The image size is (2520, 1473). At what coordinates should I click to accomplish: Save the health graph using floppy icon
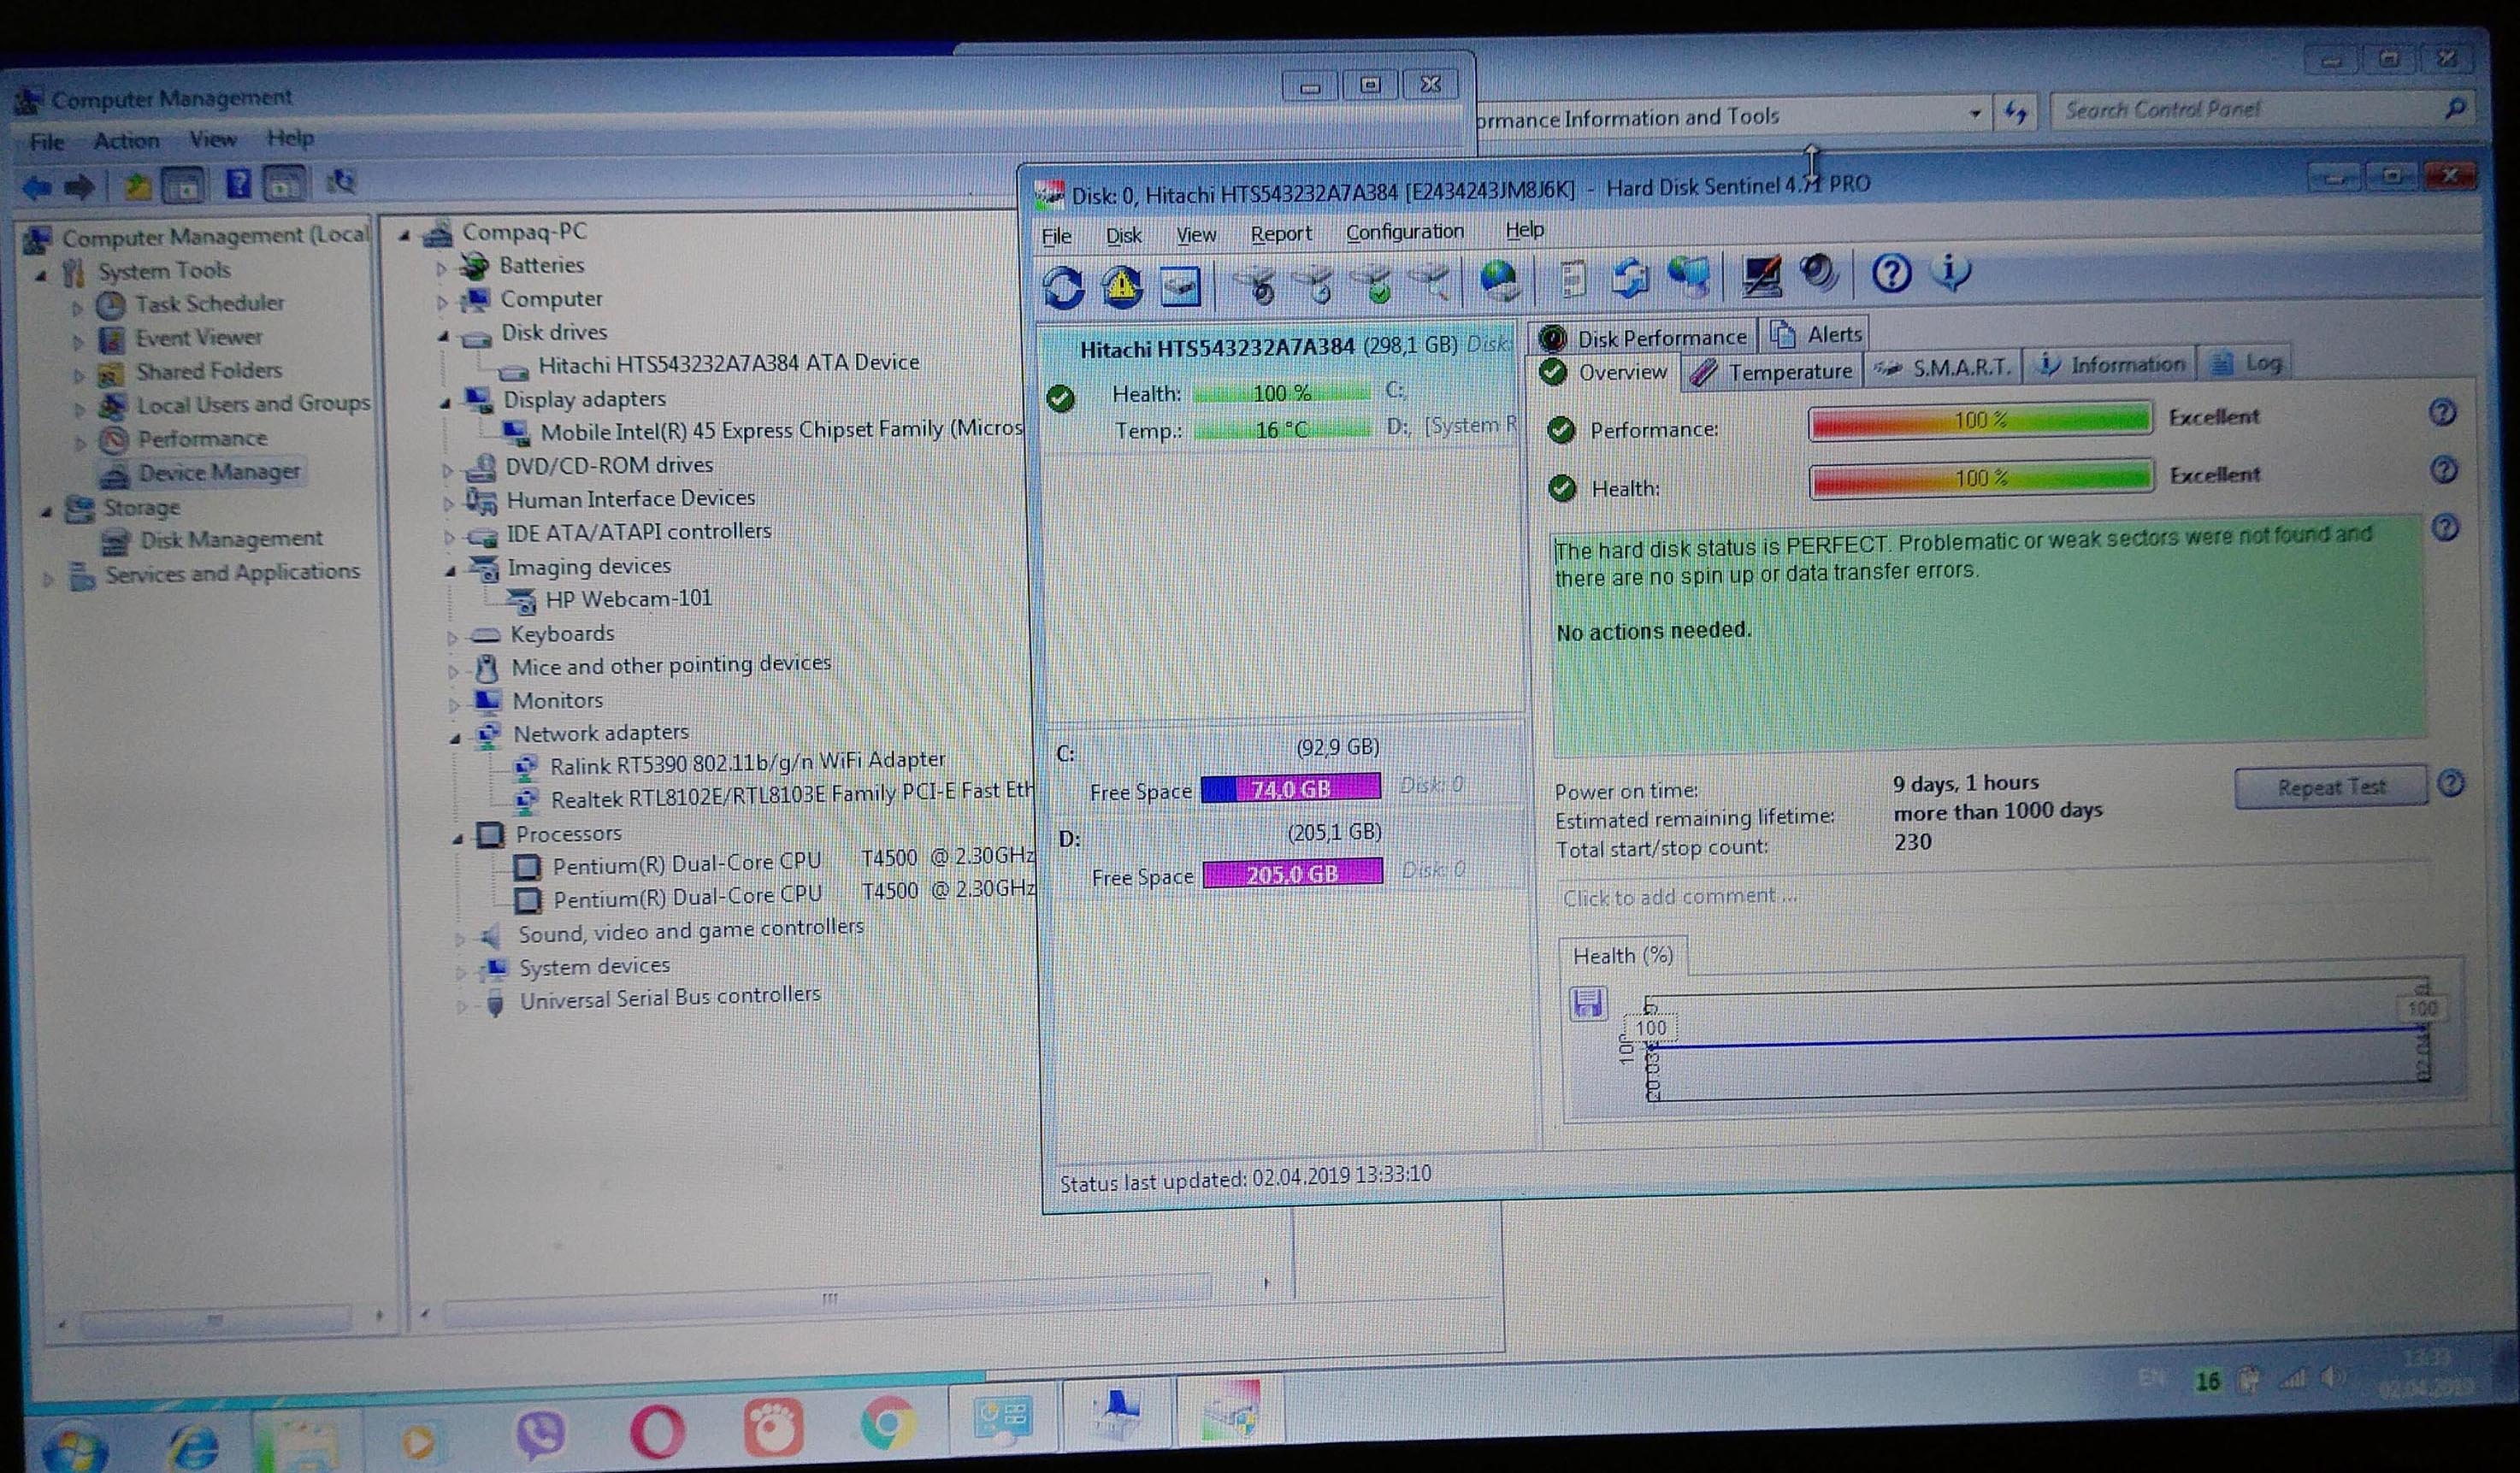pyautogui.click(x=1587, y=1002)
